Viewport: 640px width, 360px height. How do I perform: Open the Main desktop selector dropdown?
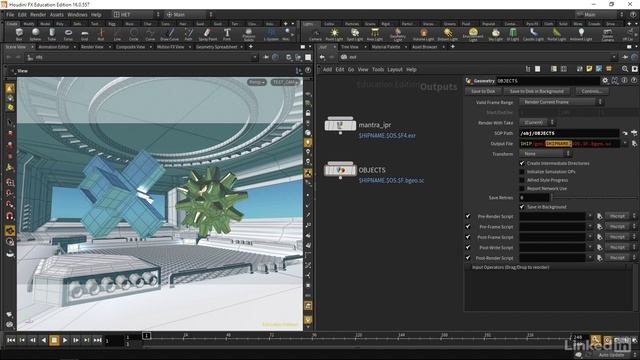click(x=188, y=15)
